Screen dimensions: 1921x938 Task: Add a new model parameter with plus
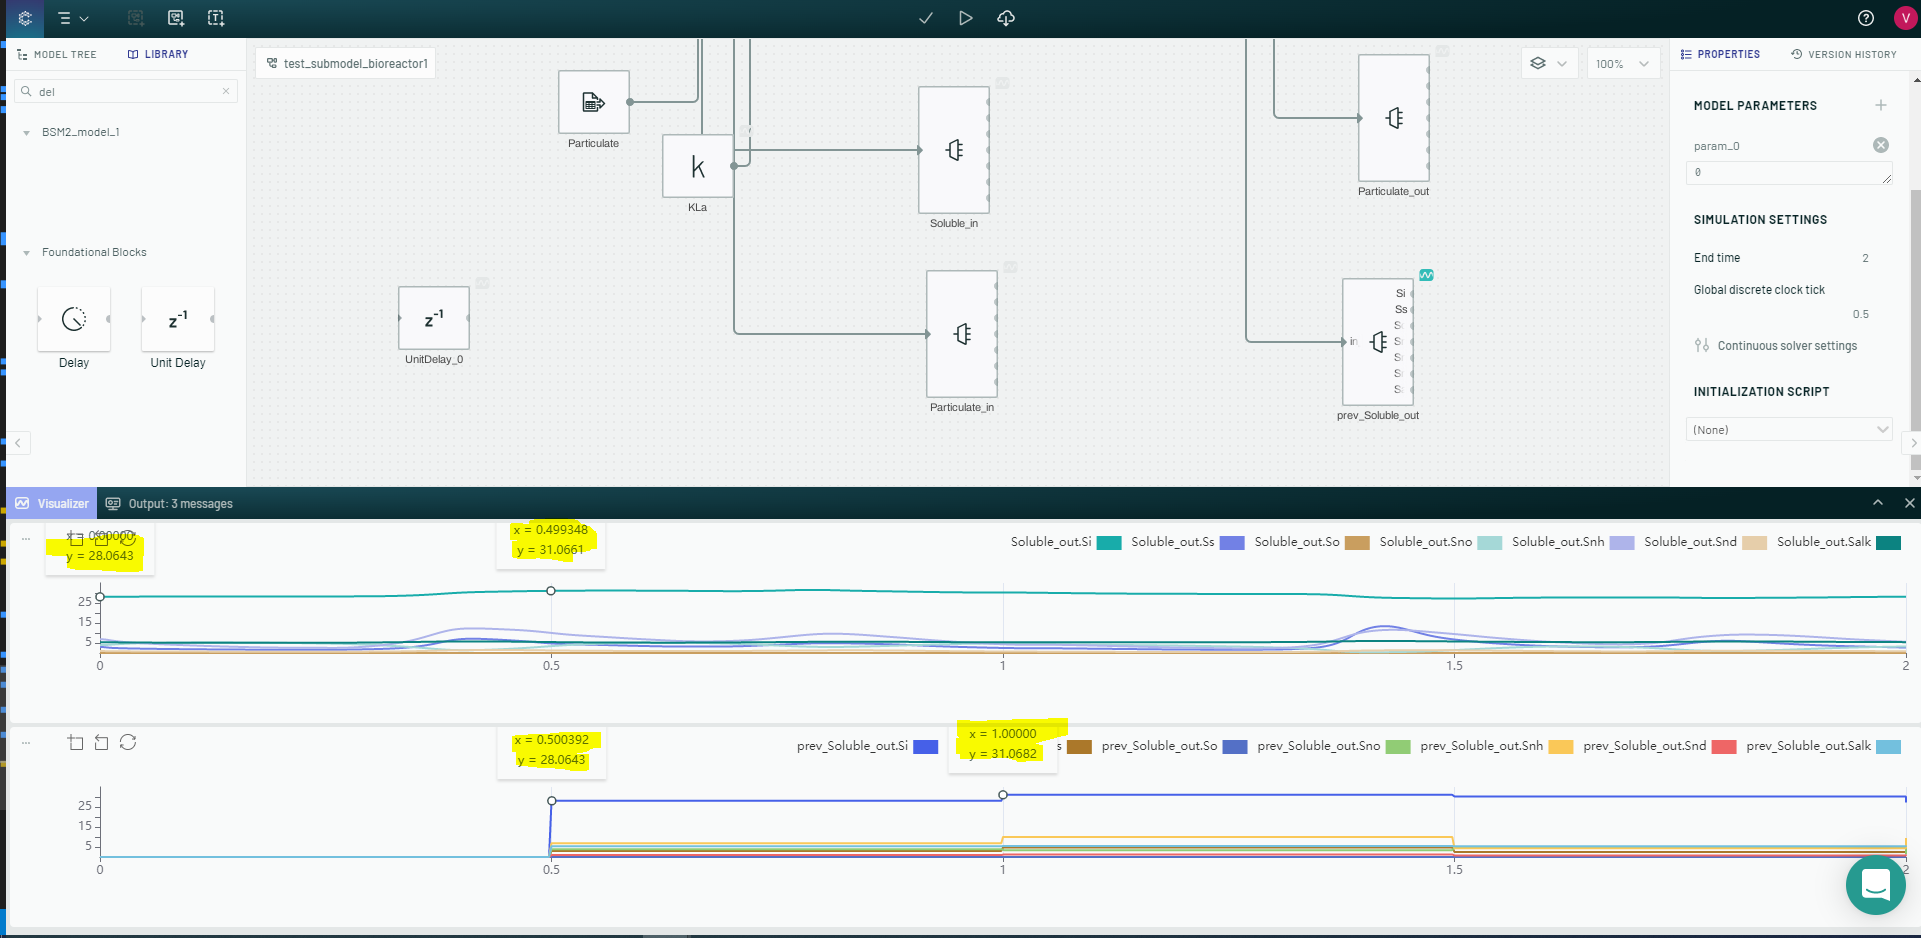point(1880,105)
